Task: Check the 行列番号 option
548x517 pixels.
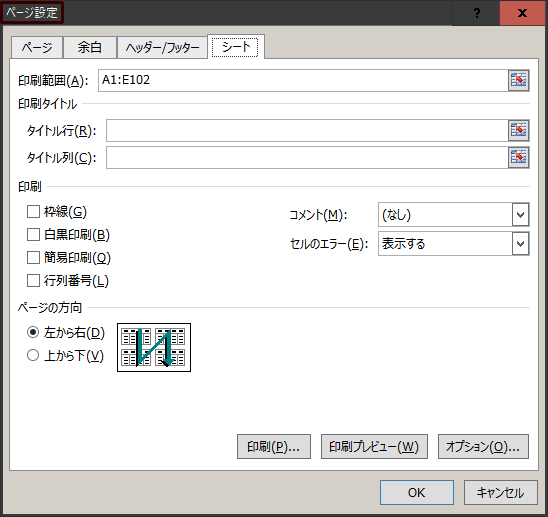Action: pyautogui.click(x=33, y=280)
